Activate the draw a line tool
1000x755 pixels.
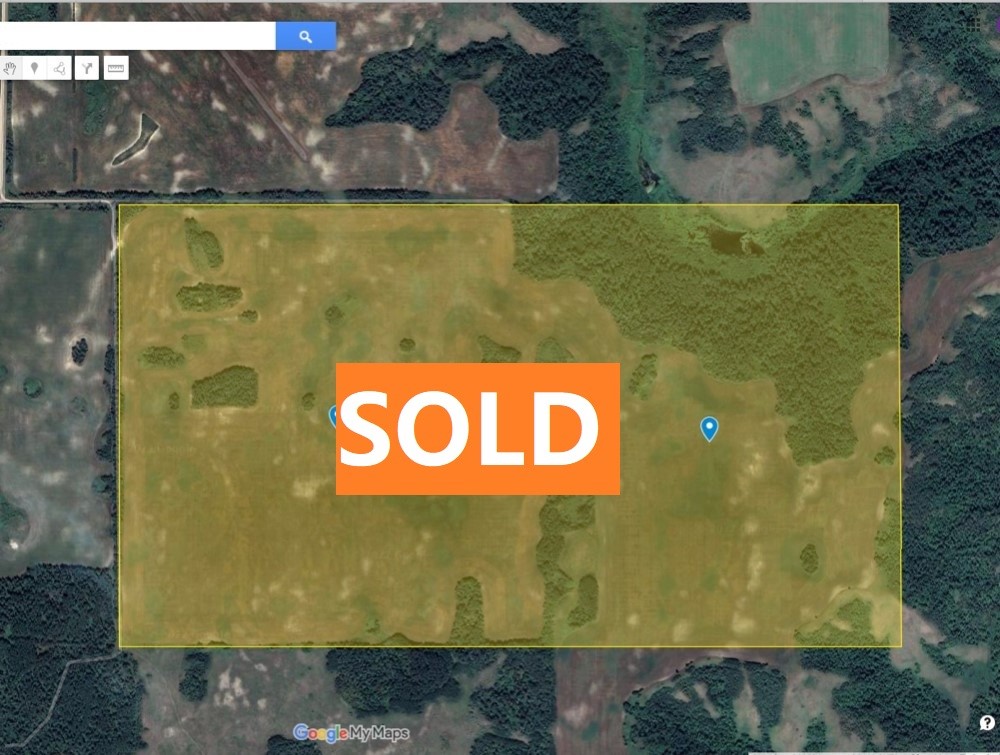point(59,68)
